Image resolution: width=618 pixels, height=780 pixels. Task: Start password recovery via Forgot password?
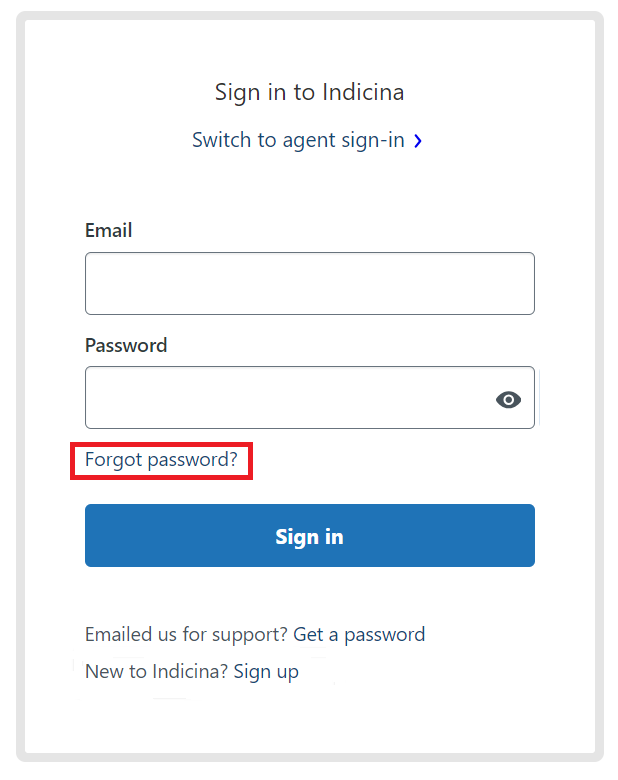161,460
